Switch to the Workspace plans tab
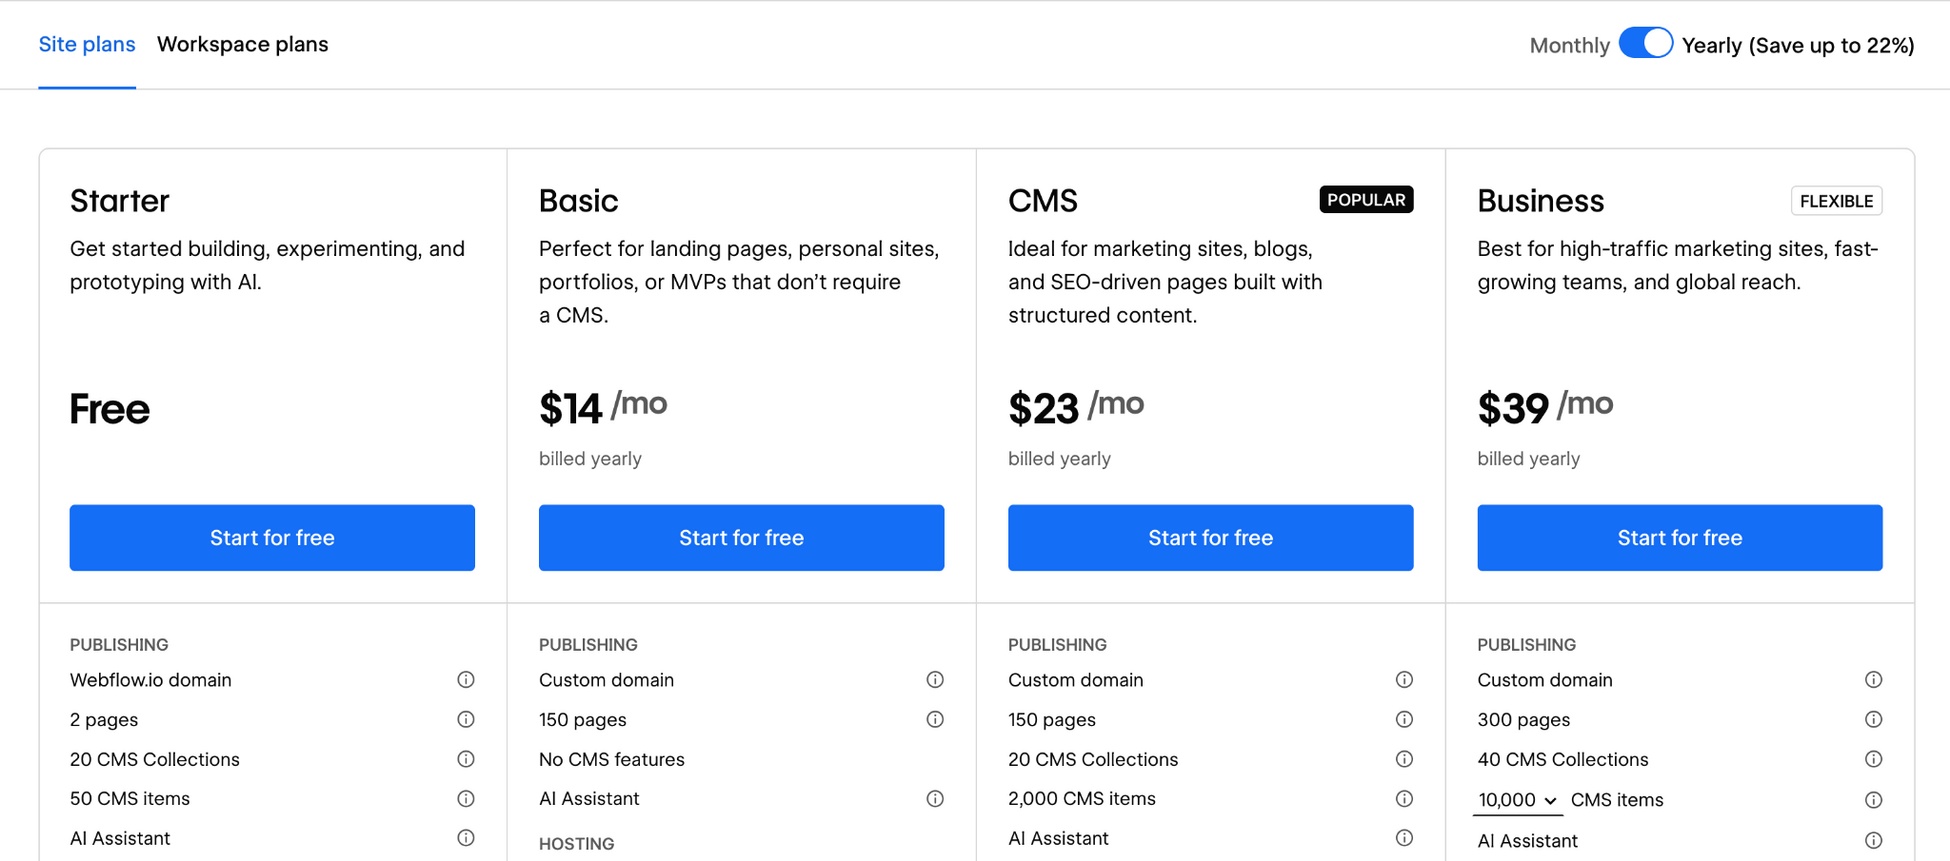This screenshot has width=1950, height=861. (x=242, y=44)
